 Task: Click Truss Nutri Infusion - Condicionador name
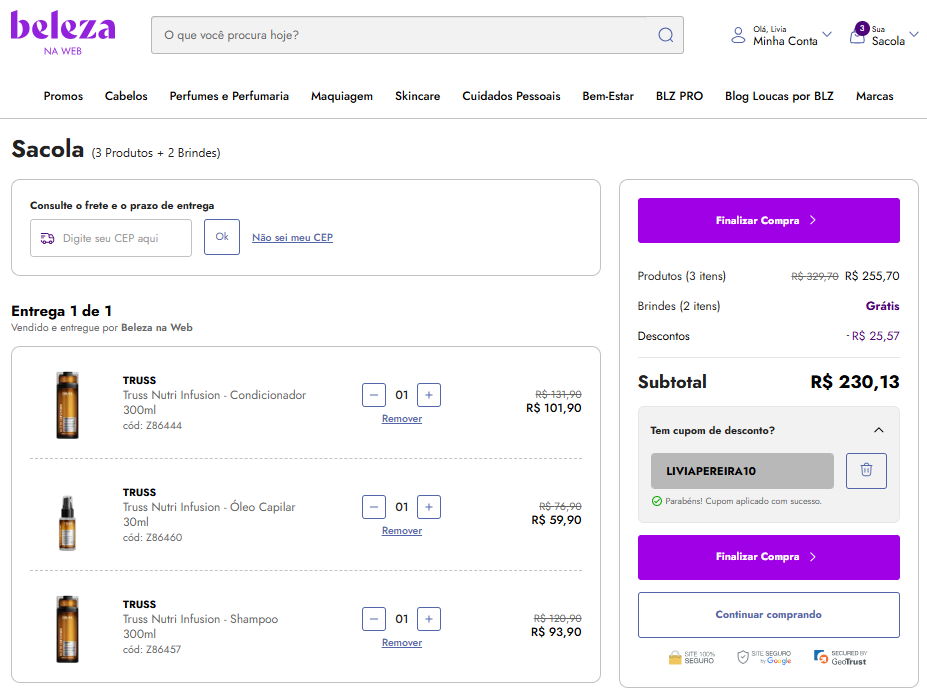click(x=215, y=403)
